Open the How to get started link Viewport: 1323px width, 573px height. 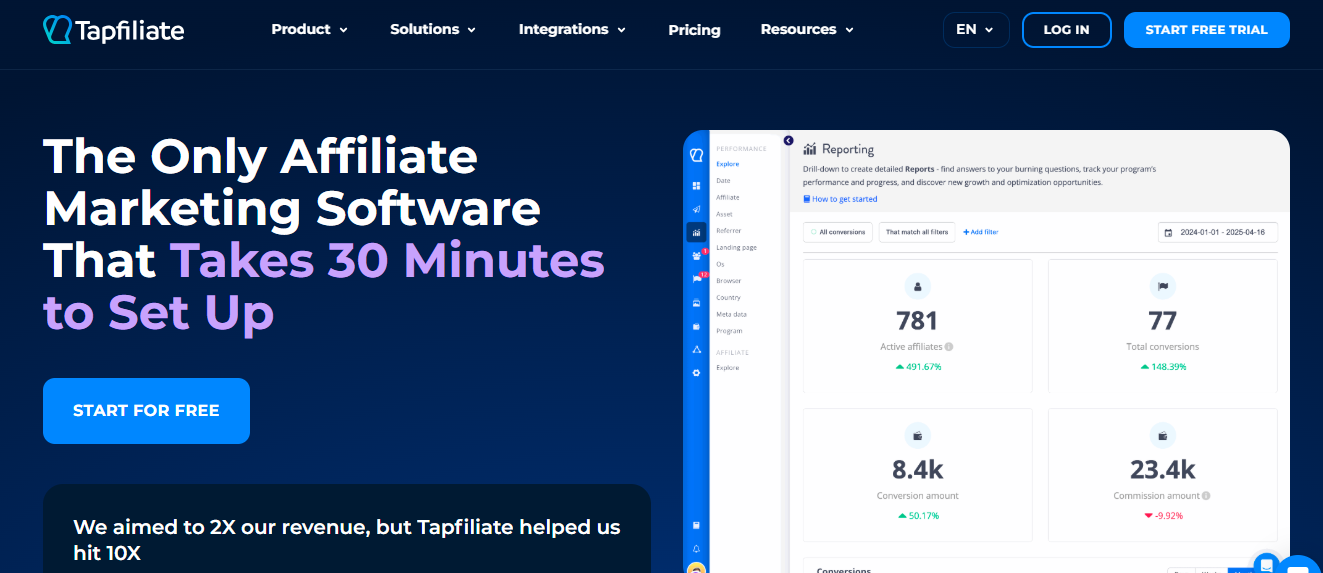[840, 199]
